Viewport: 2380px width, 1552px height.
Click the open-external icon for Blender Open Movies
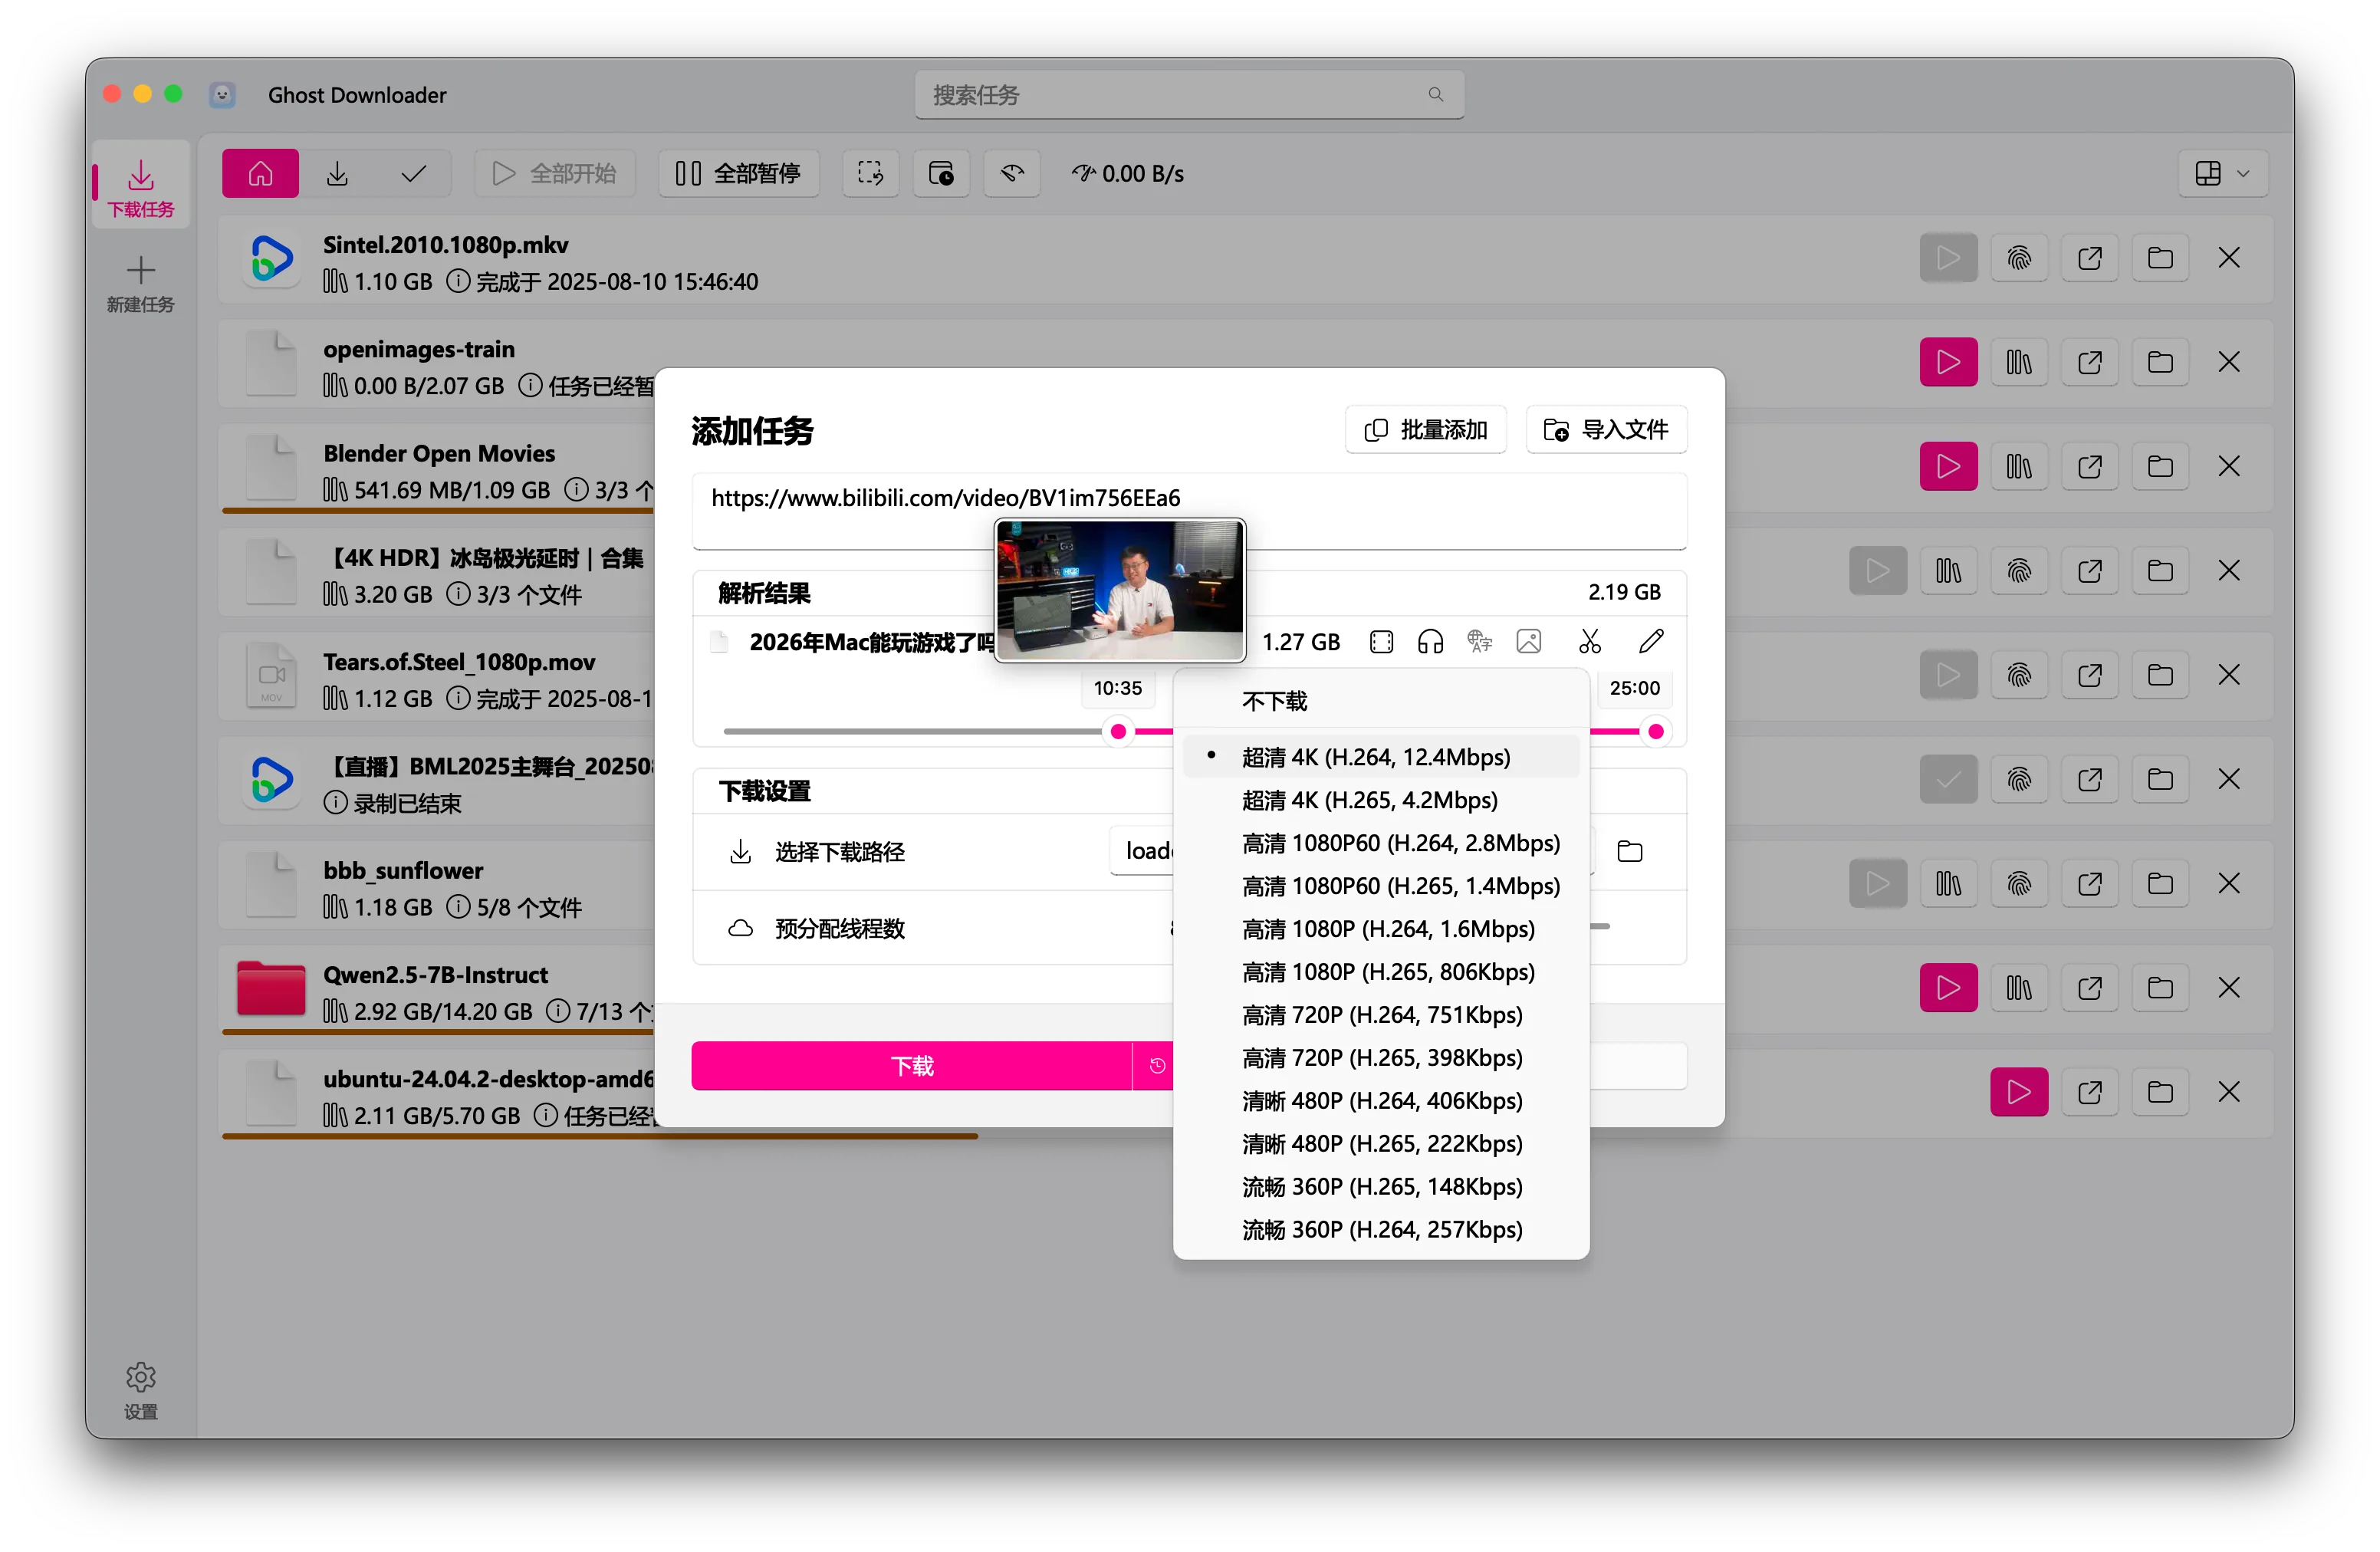click(x=2090, y=466)
